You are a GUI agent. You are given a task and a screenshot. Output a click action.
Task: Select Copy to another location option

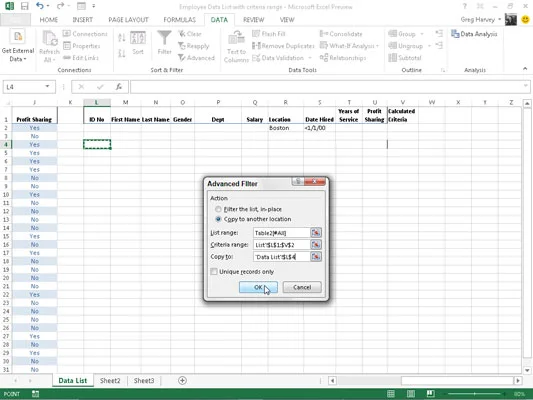tap(218, 219)
